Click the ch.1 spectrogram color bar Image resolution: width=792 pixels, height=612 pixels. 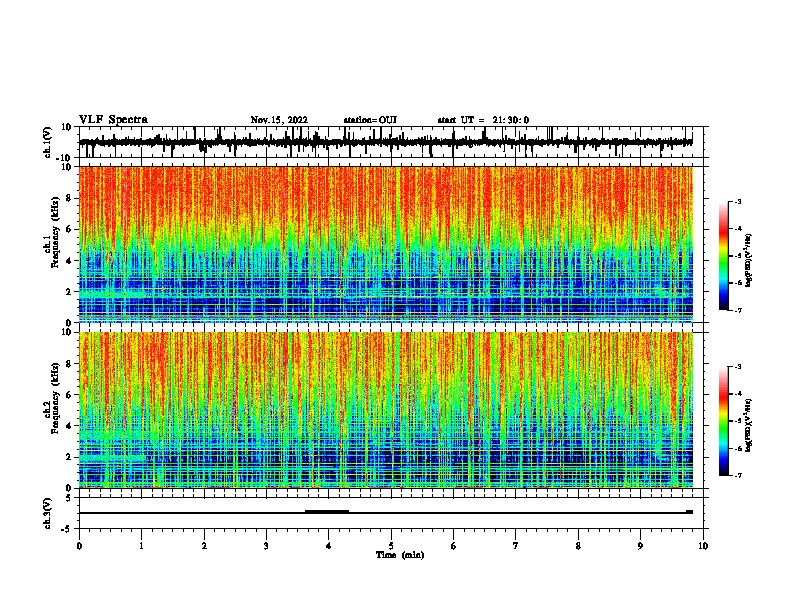click(724, 256)
